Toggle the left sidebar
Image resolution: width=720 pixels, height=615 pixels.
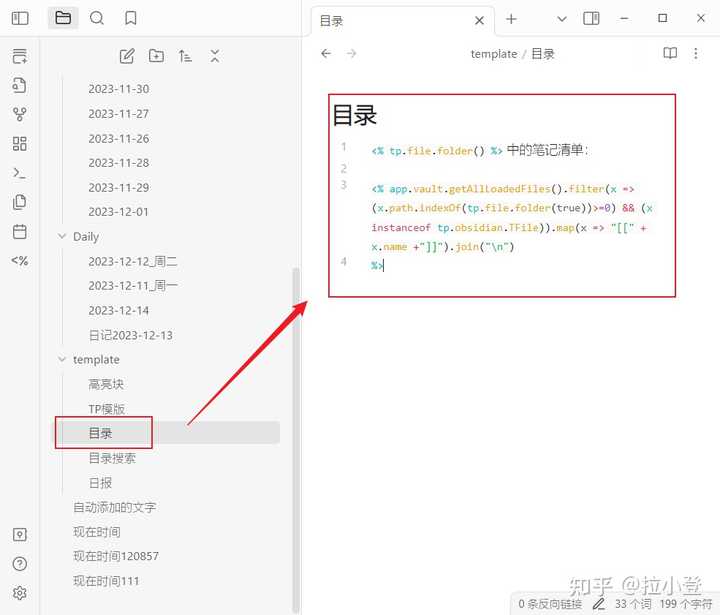(x=20, y=18)
